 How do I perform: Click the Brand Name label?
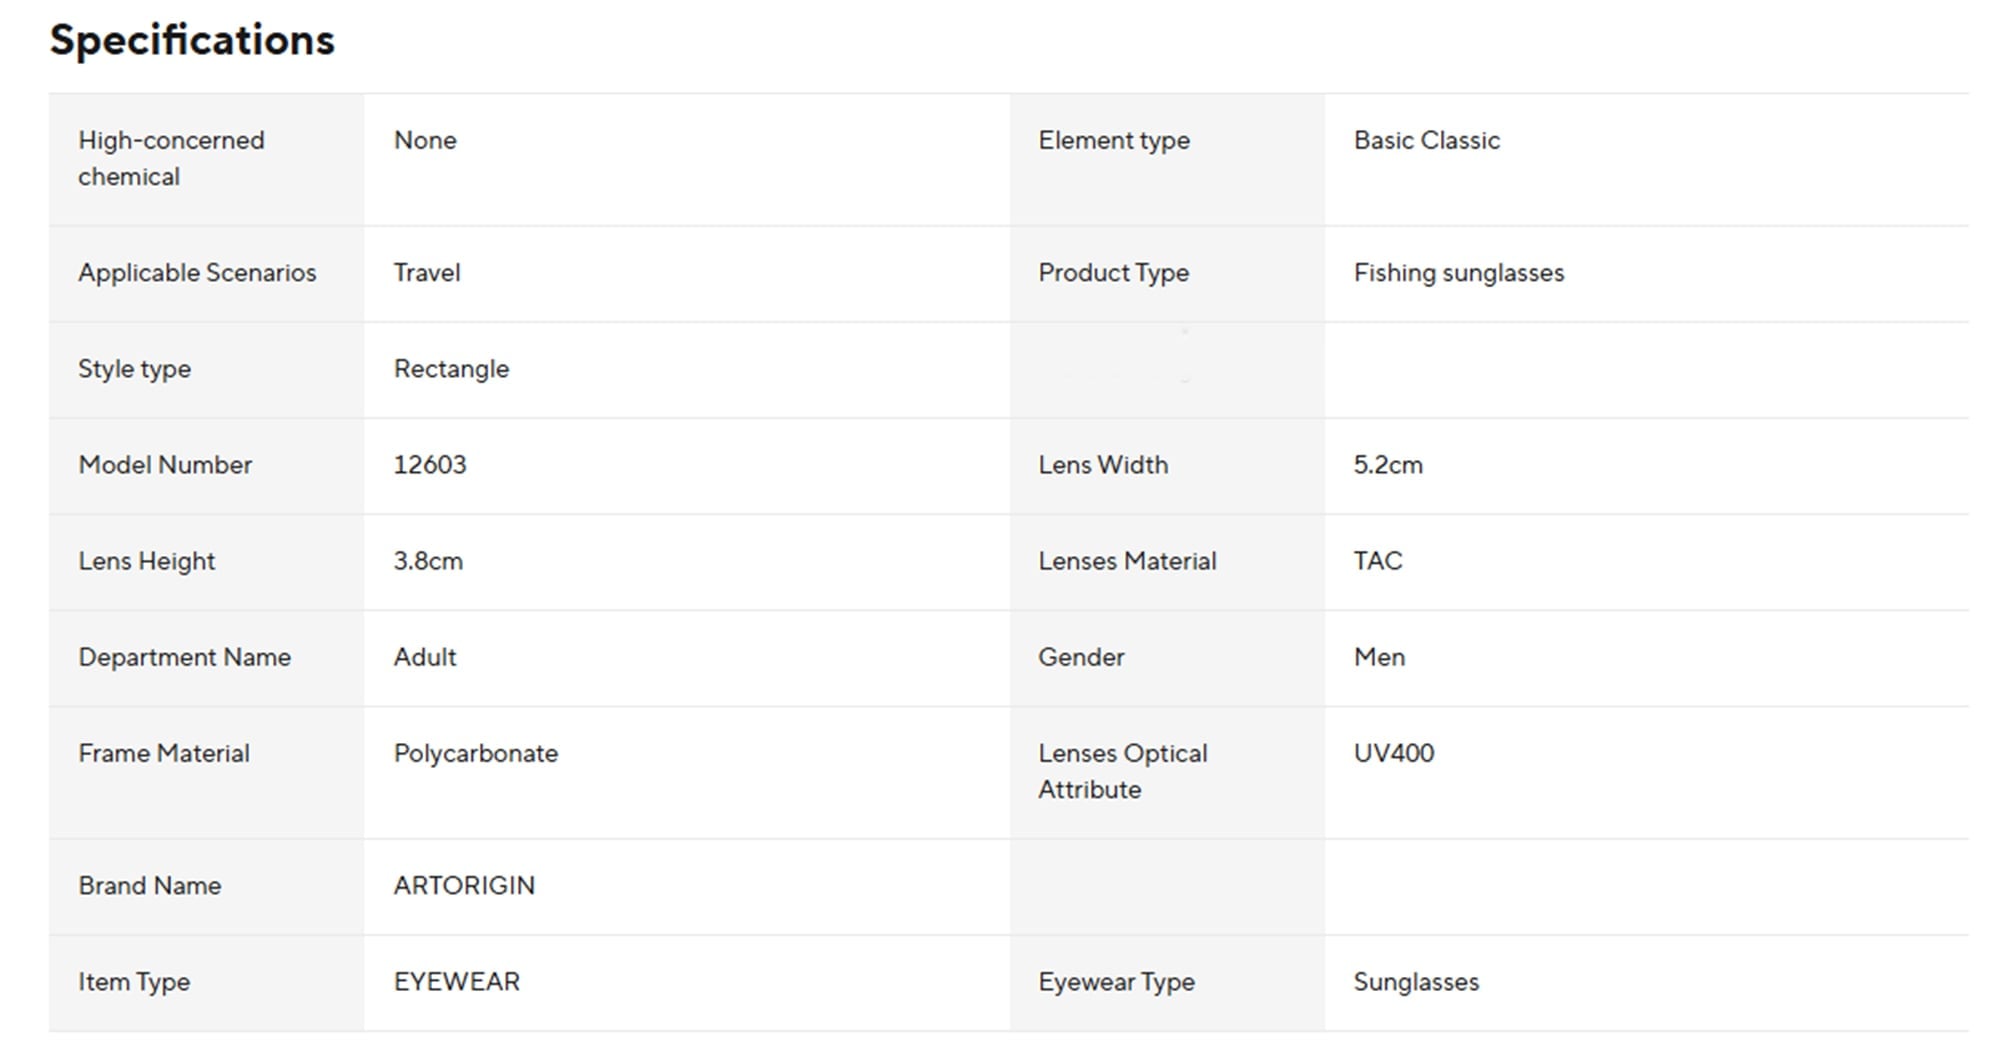click(x=150, y=885)
